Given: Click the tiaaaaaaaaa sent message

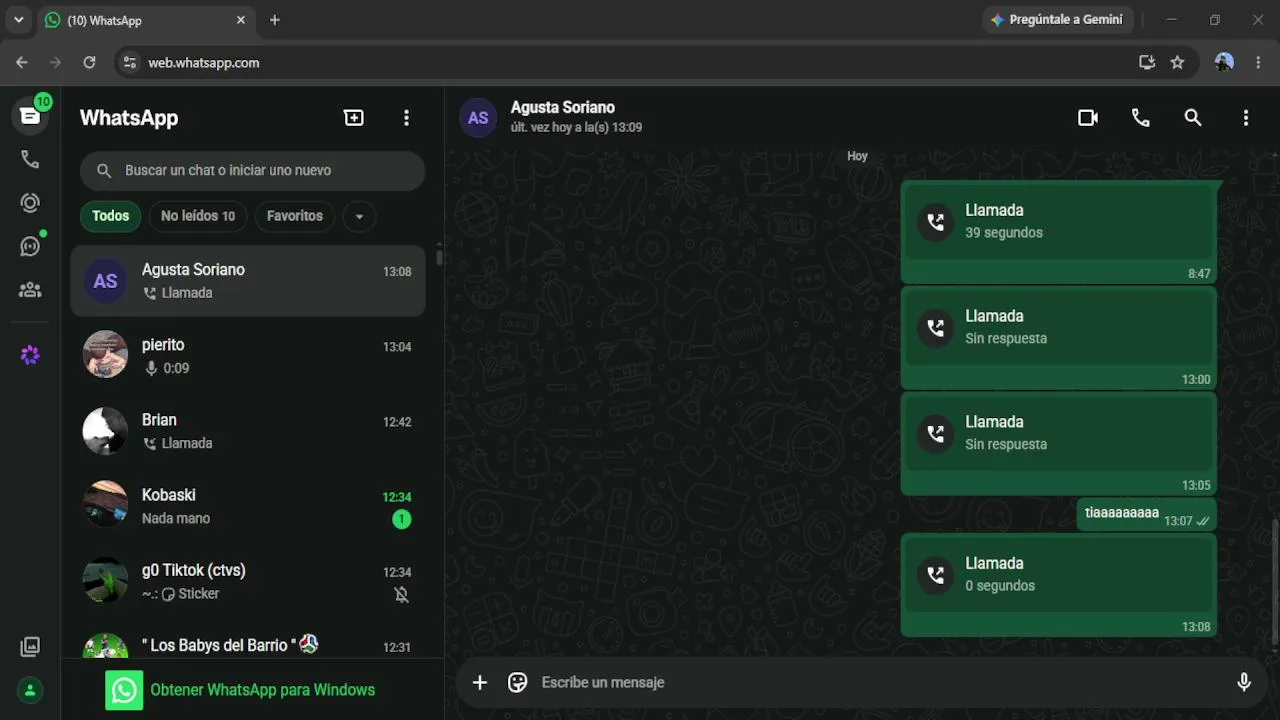Looking at the screenshot, I should click(1147, 514).
